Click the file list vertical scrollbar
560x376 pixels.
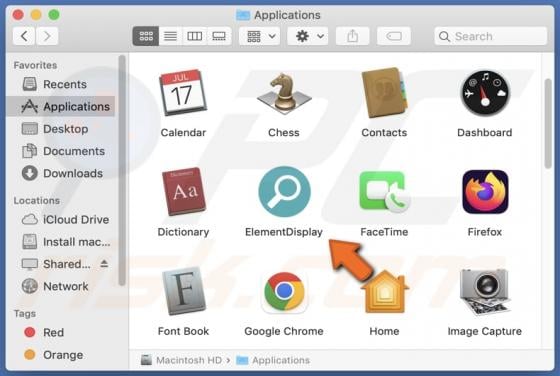(548, 124)
